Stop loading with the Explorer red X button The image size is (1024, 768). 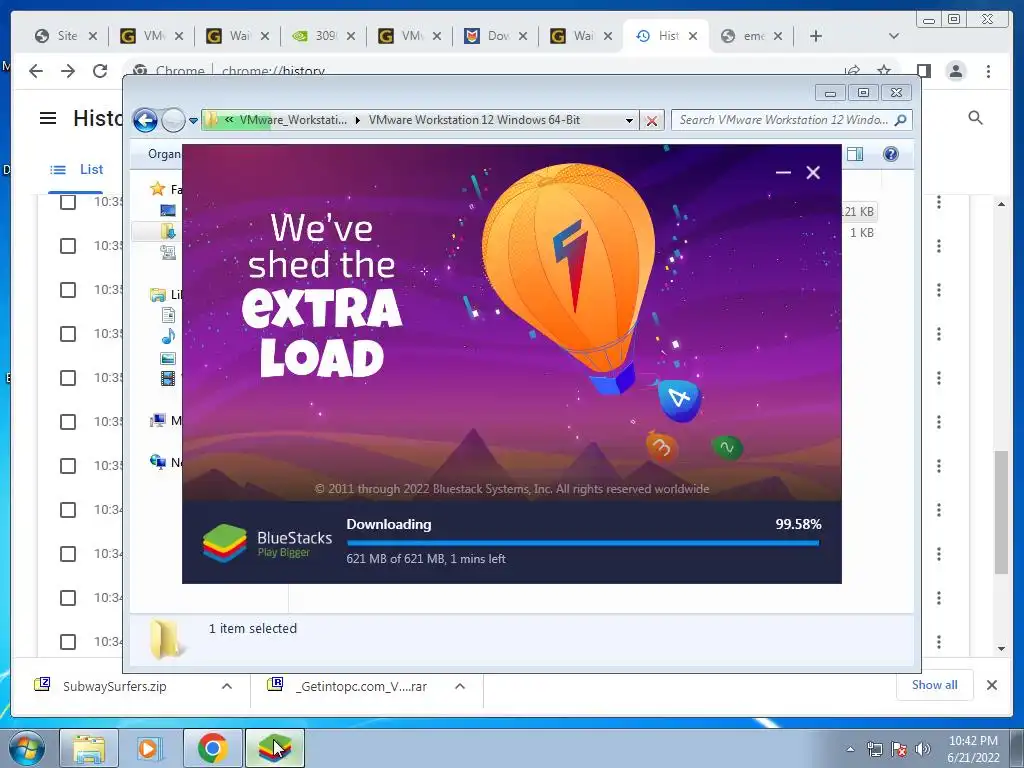pos(652,121)
